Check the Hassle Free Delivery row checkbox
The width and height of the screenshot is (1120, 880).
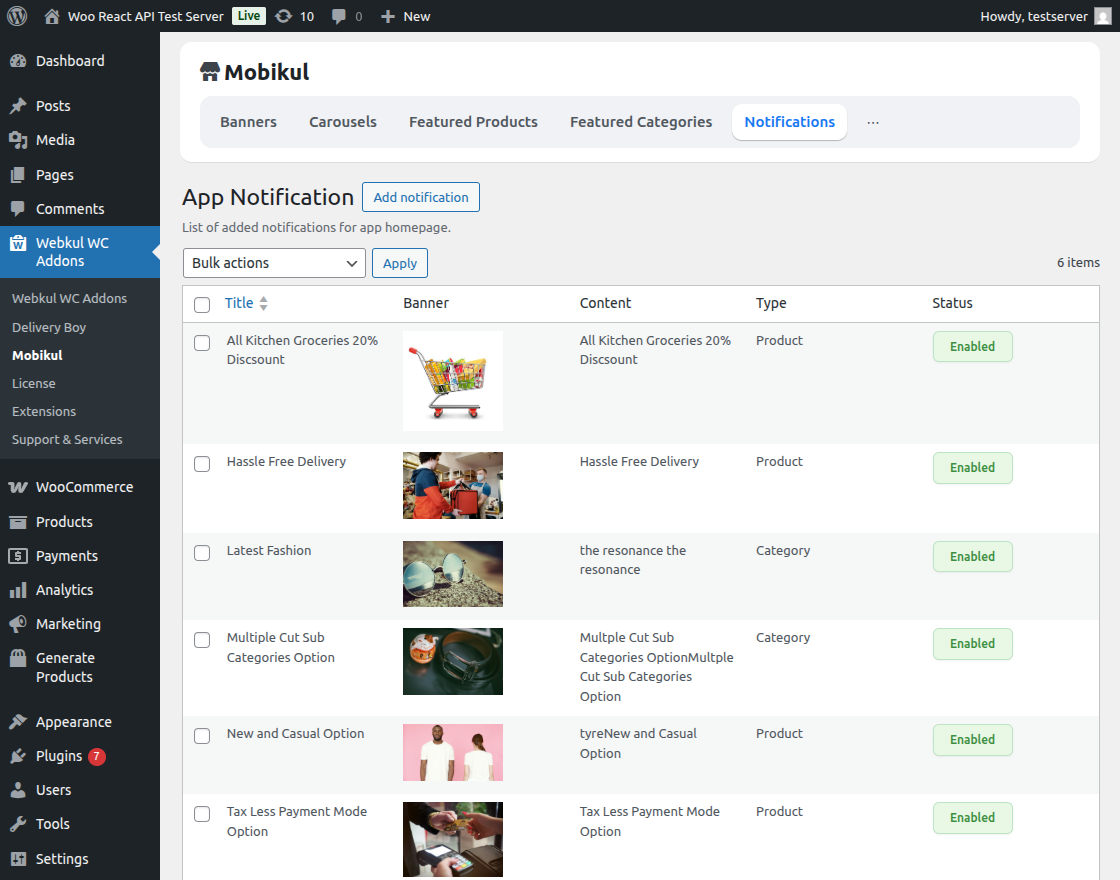coord(202,464)
